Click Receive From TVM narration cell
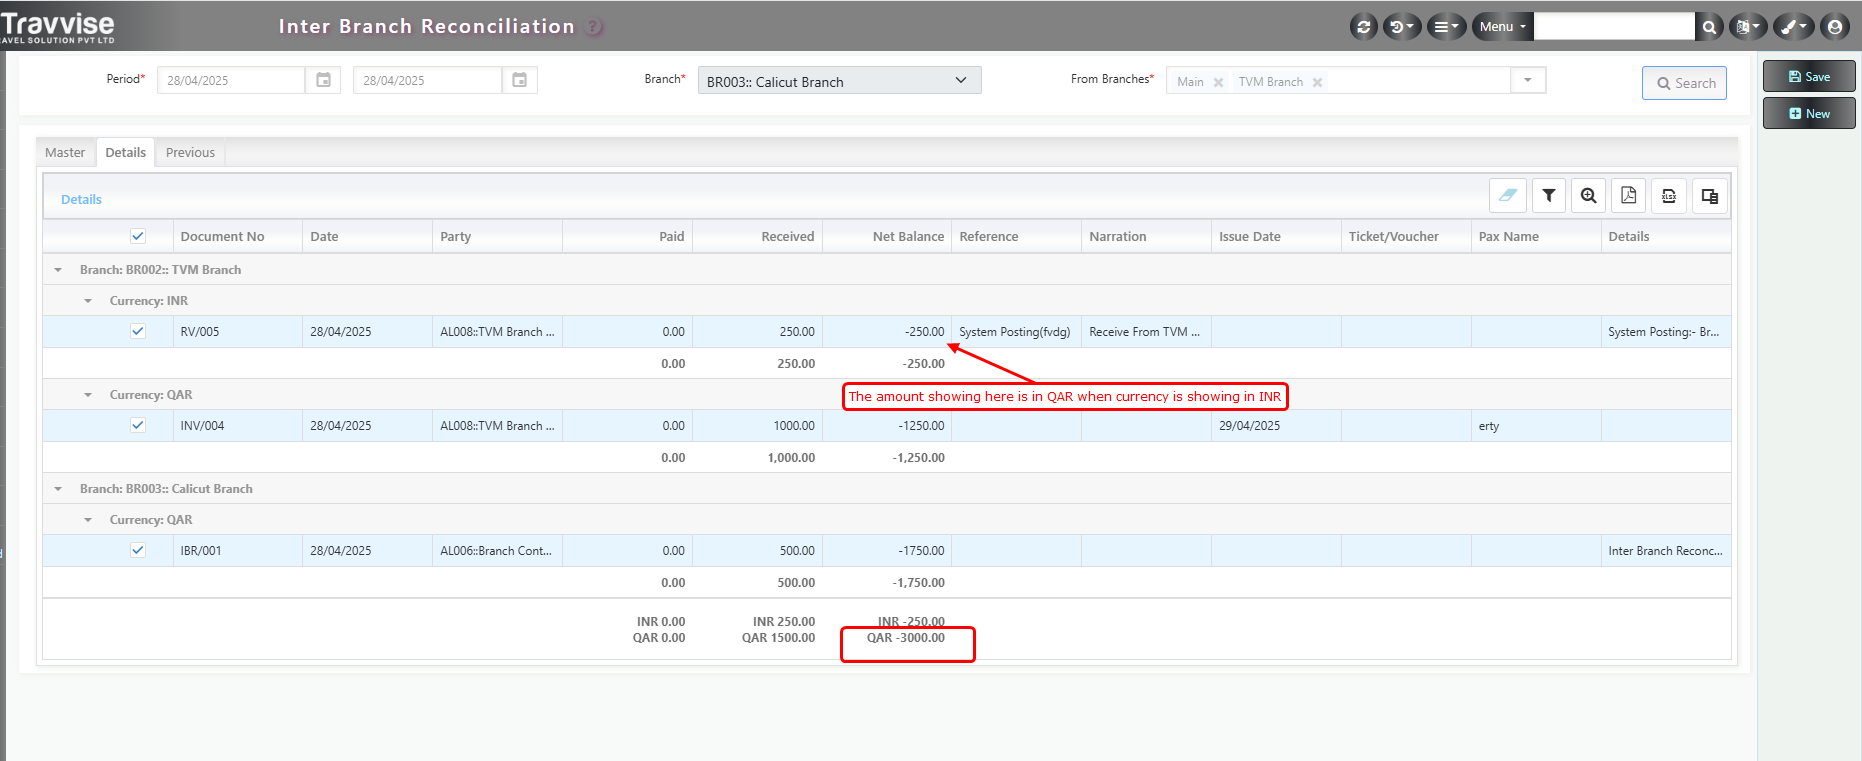 click(x=1146, y=331)
